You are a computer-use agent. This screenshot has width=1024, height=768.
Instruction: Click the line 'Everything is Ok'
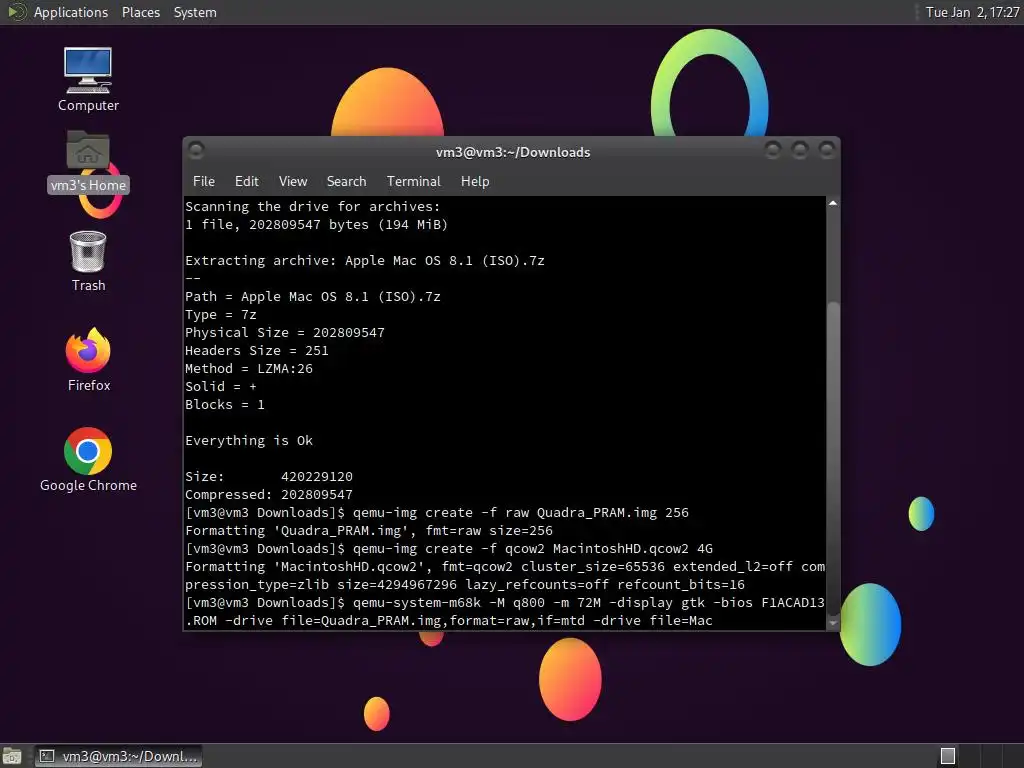click(249, 441)
